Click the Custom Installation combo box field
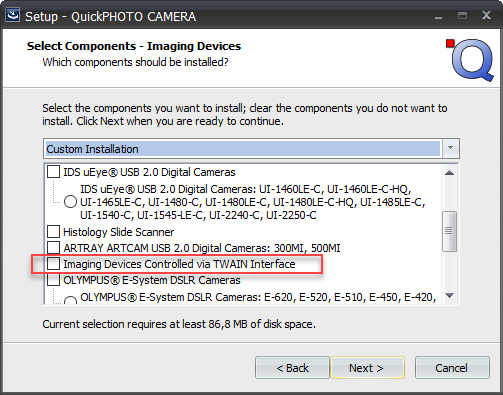 pos(251,148)
